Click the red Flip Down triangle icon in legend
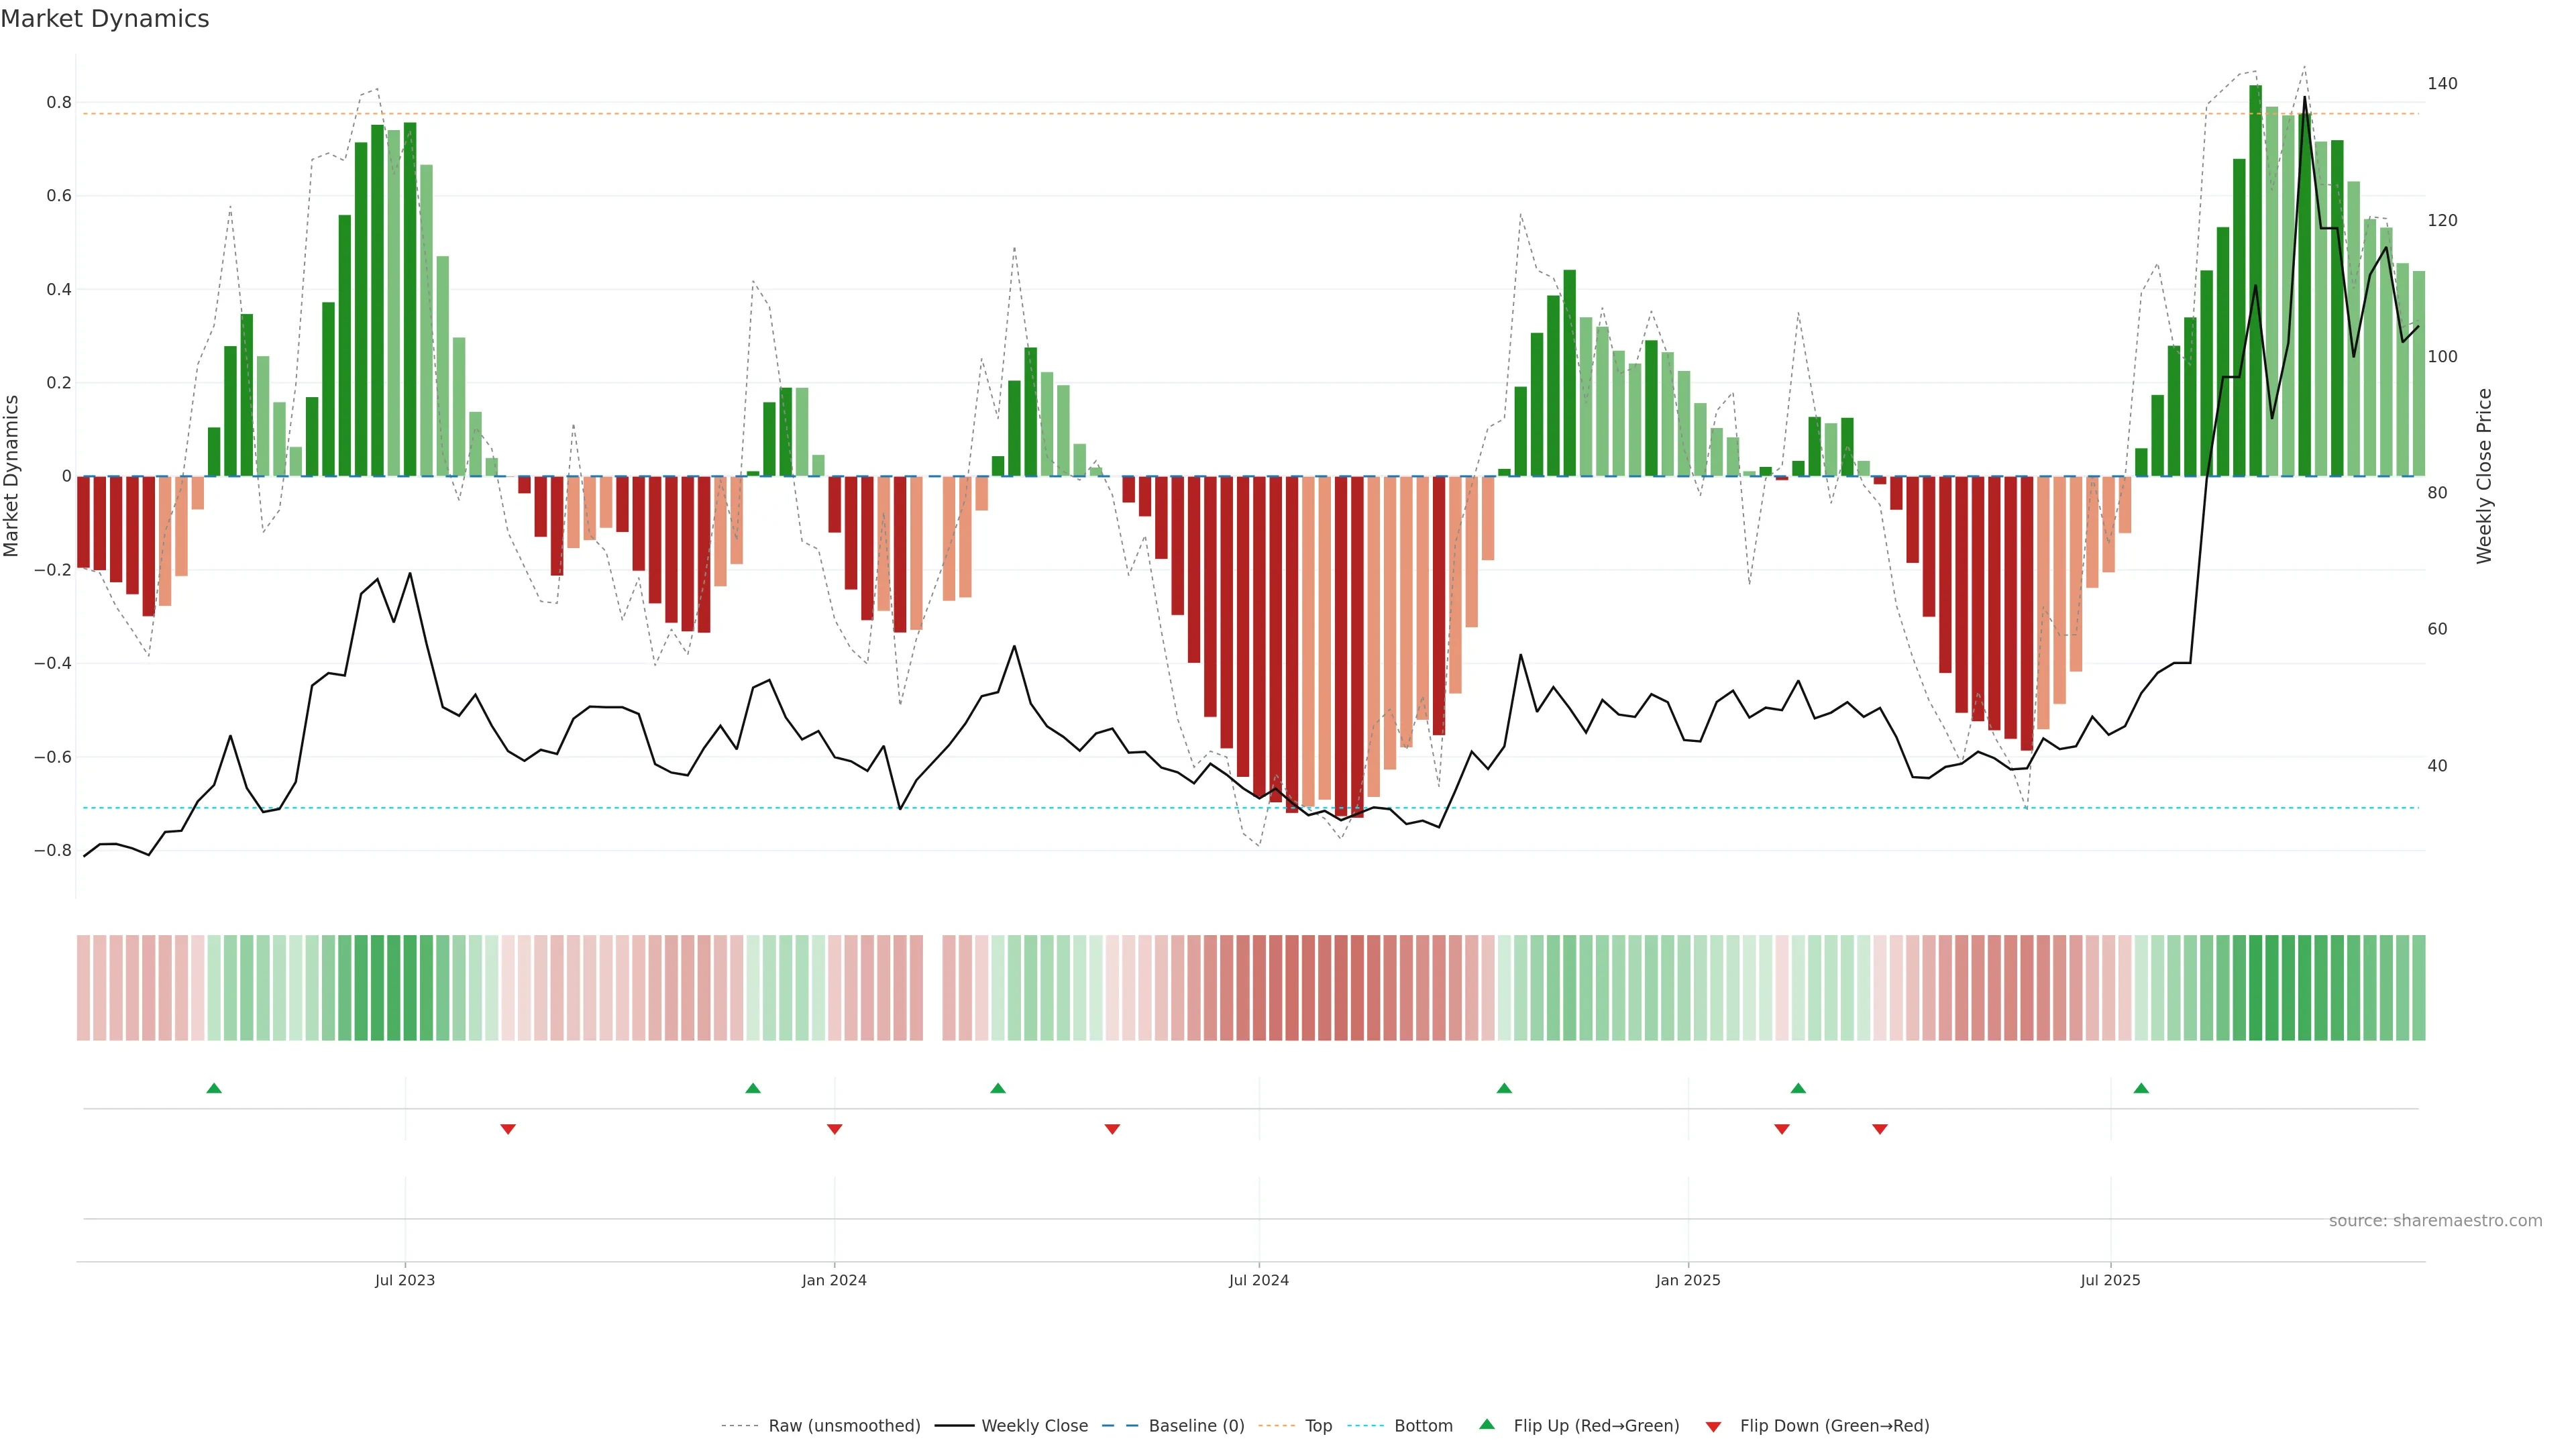The width and height of the screenshot is (2576, 1449). (x=1713, y=1427)
